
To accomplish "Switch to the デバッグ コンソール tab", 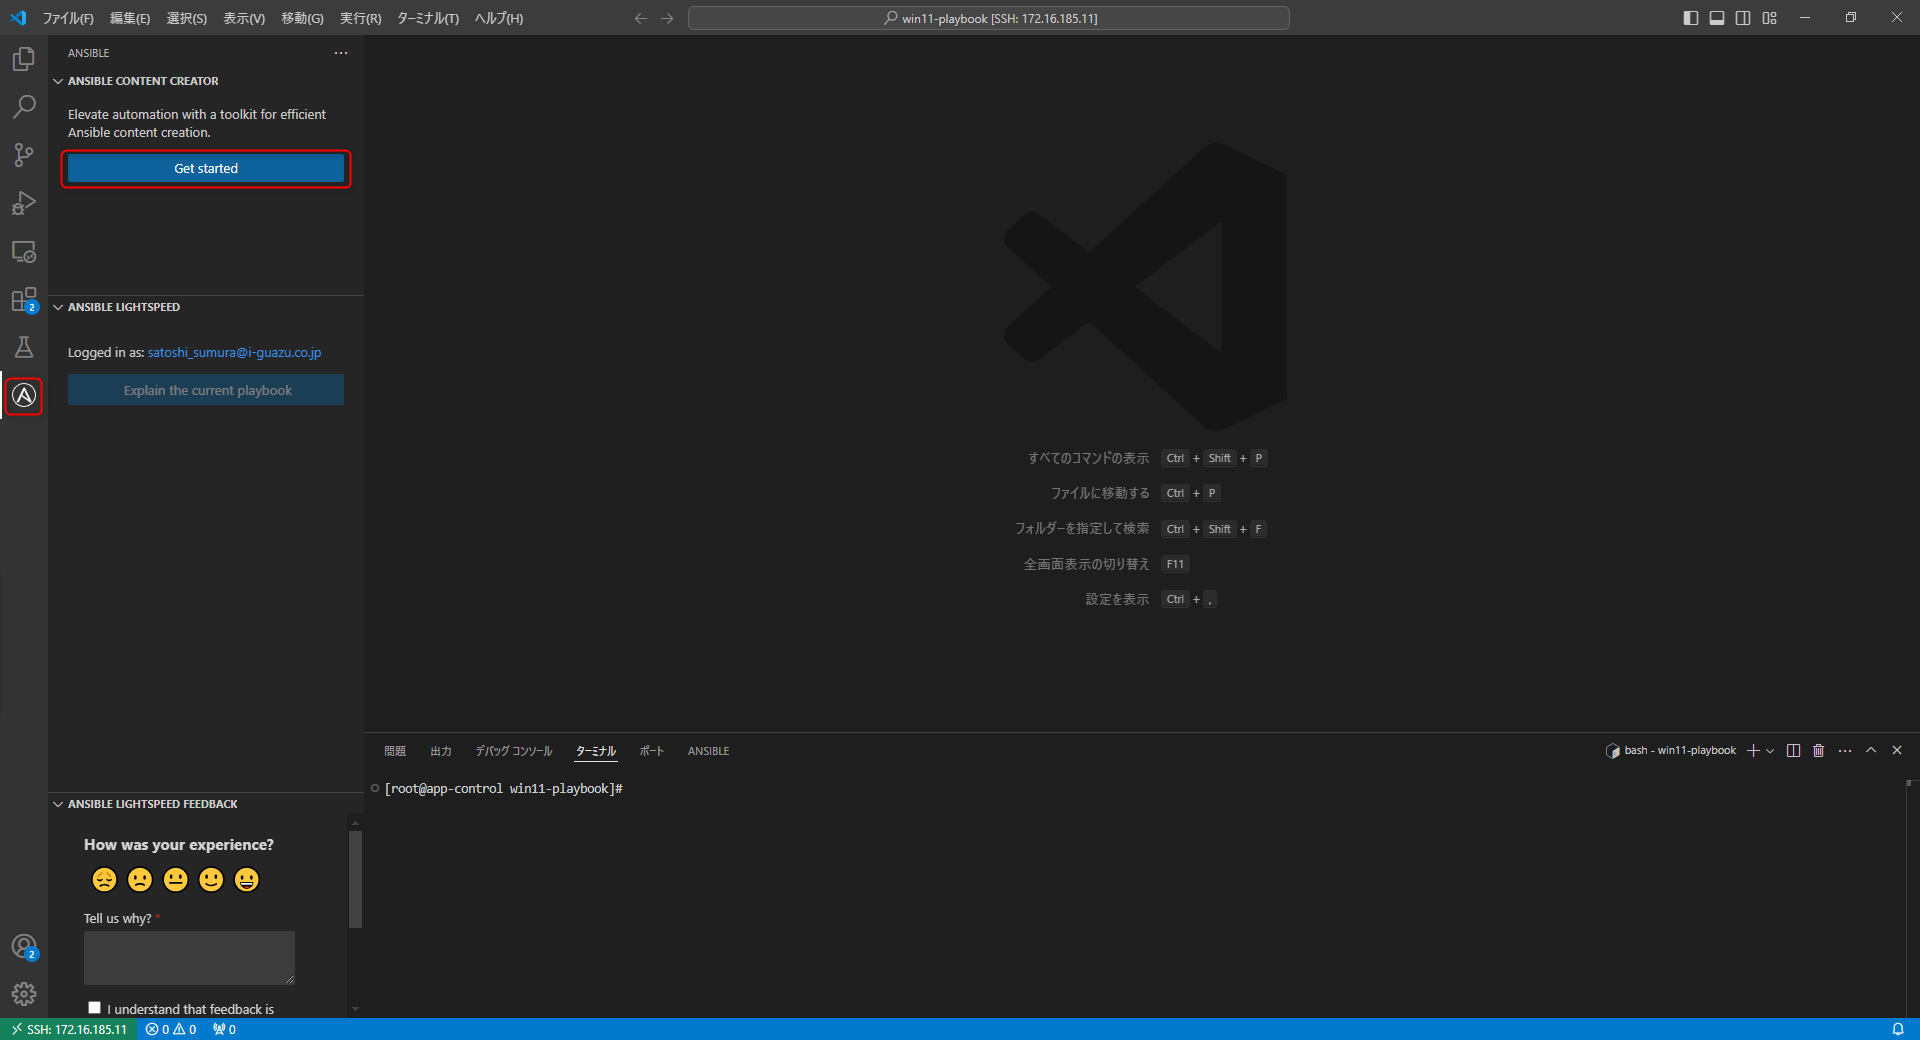I will [x=514, y=751].
